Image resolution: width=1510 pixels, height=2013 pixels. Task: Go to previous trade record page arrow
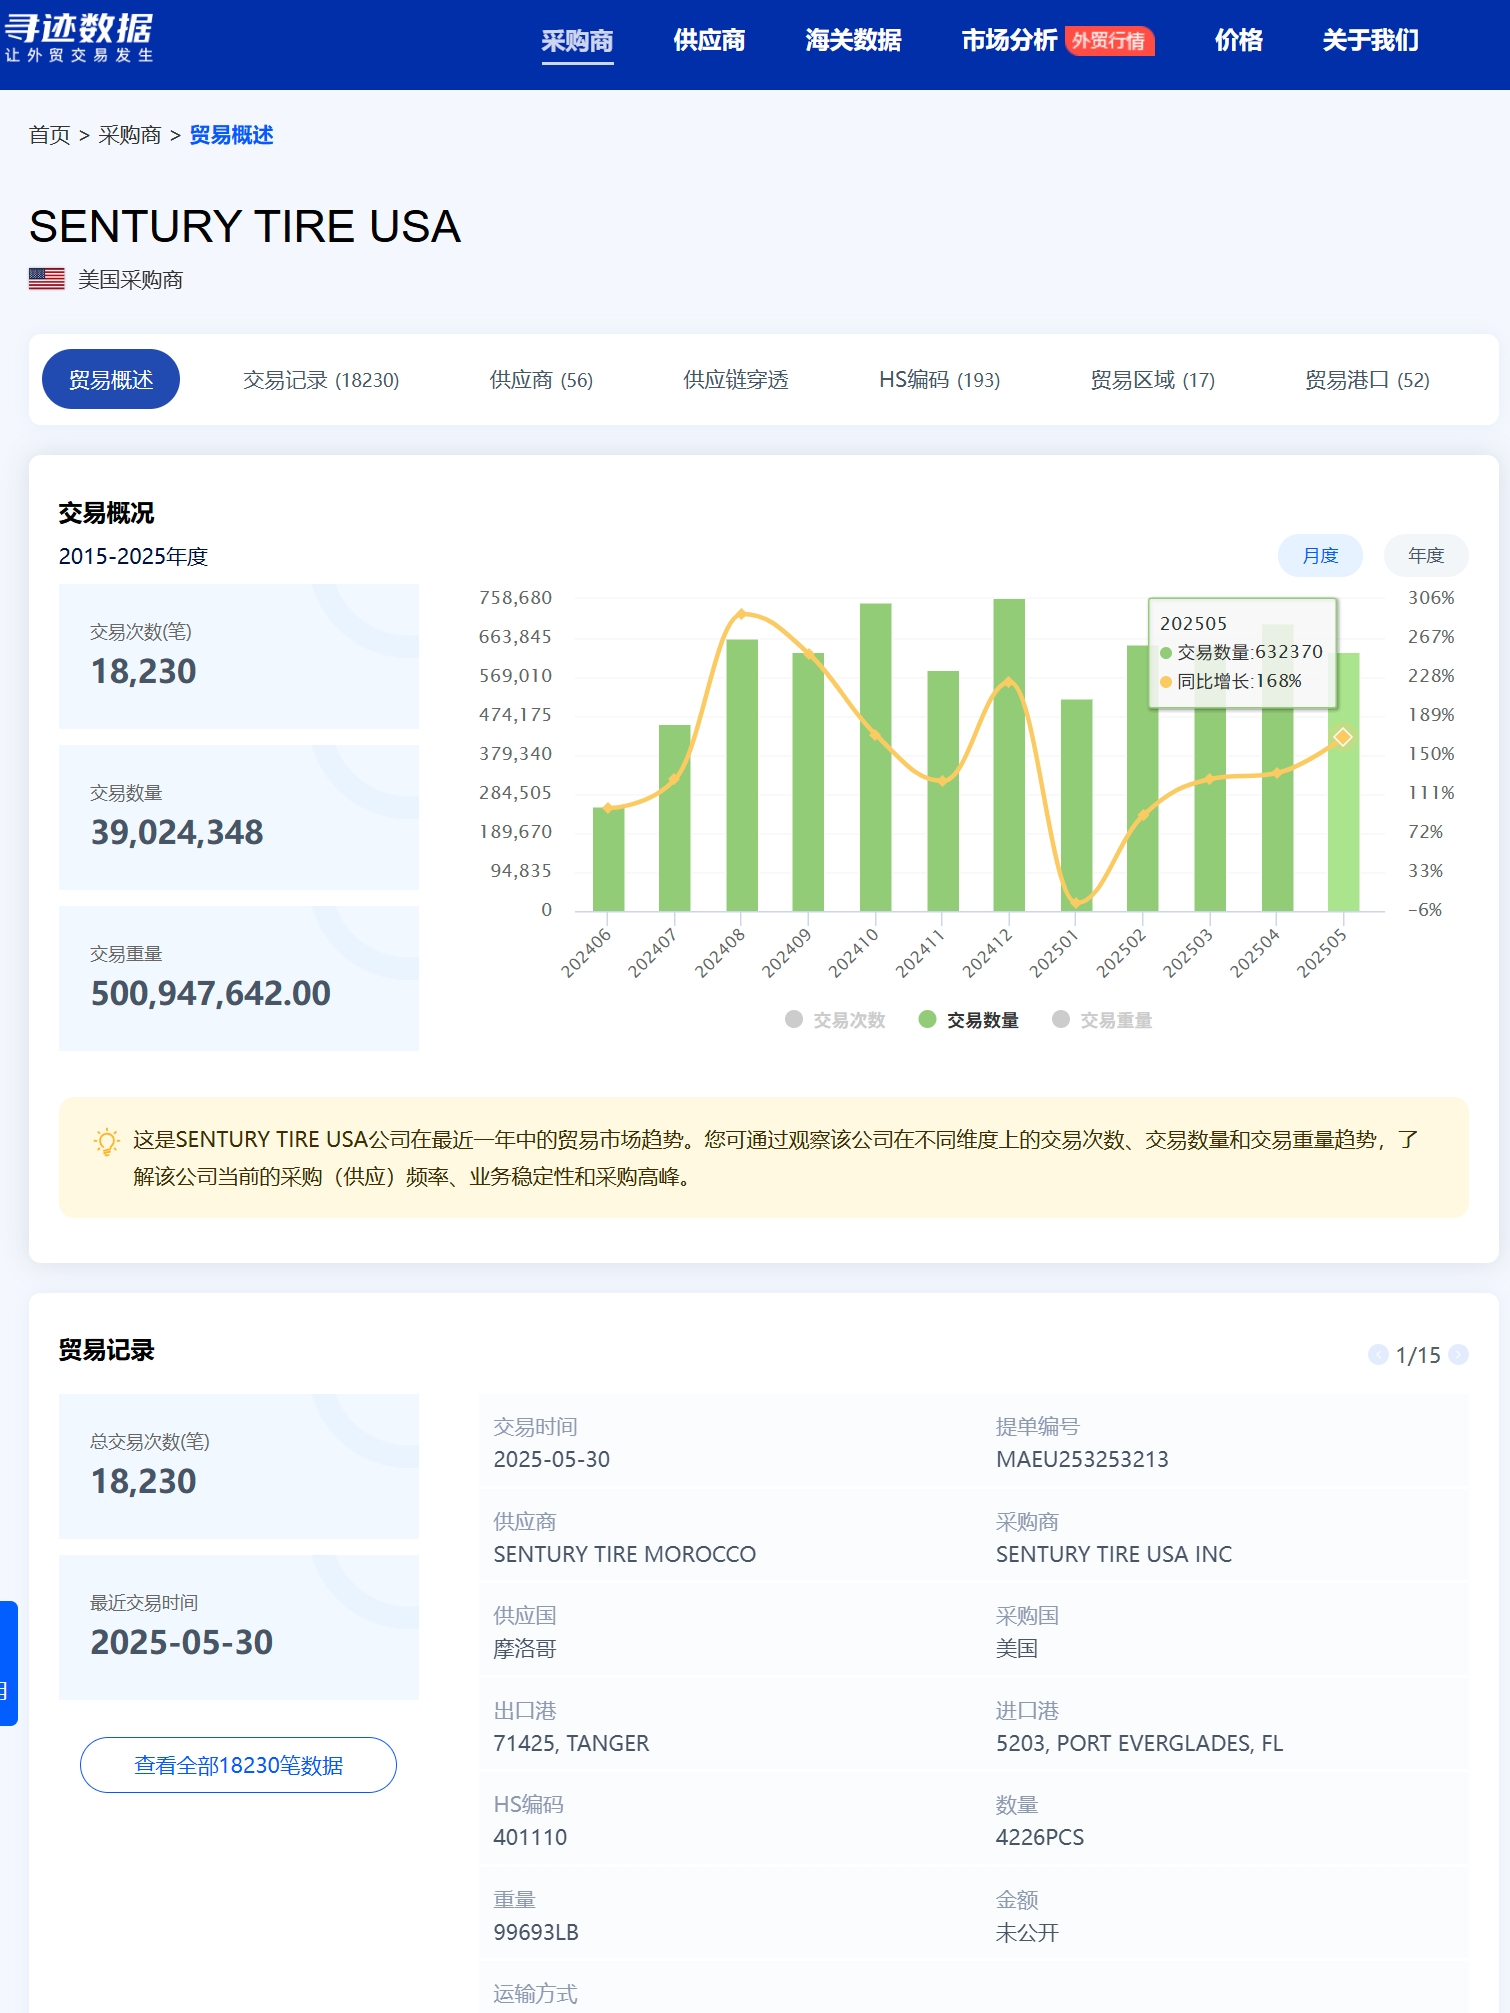pyautogui.click(x=1378, y=1355)
